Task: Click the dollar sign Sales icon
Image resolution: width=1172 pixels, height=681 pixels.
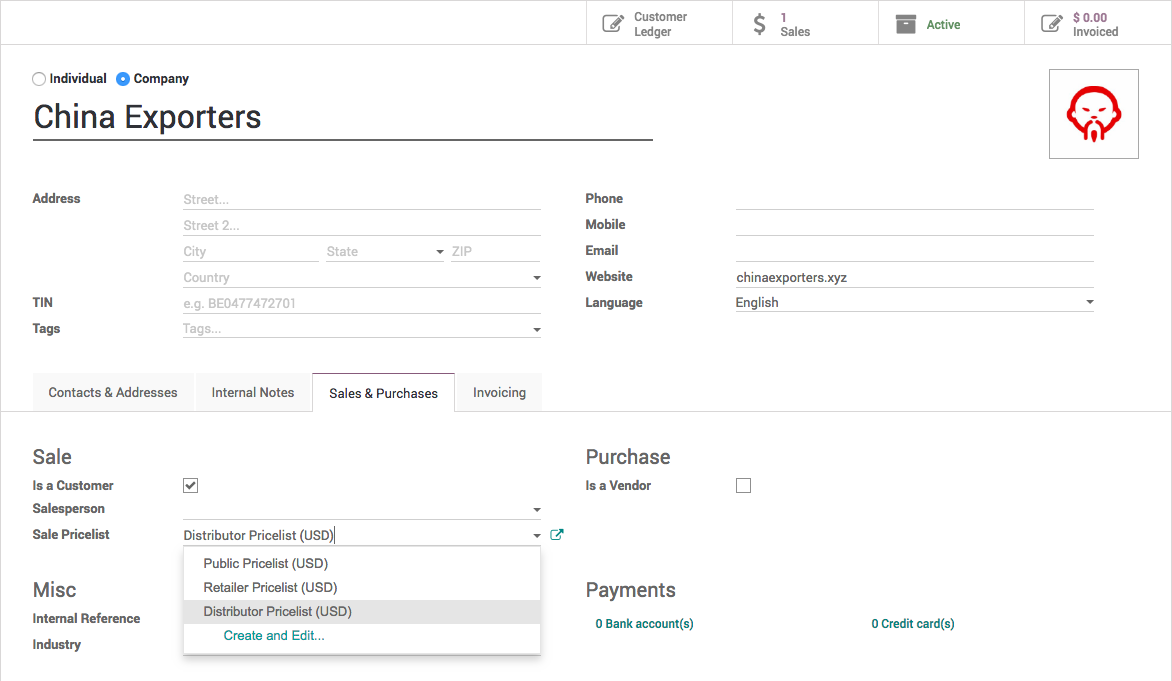Action: 760,24
